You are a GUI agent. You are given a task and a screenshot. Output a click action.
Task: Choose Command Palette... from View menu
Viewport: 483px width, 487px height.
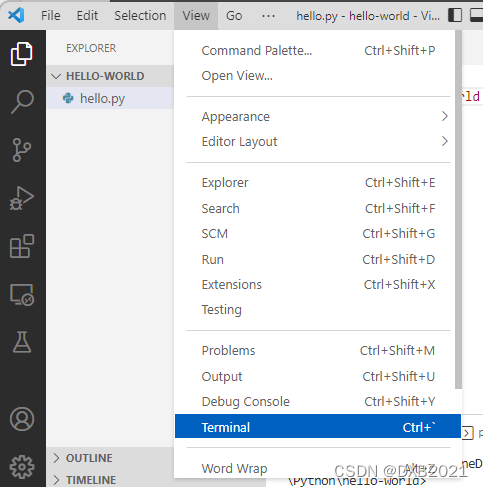tap(318, 51)
